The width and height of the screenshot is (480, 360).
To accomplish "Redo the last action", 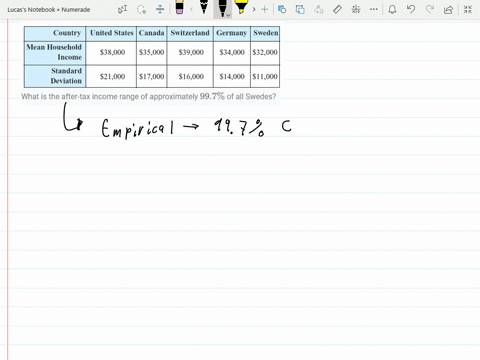I will pyautogui.click(x=430, y=9).
